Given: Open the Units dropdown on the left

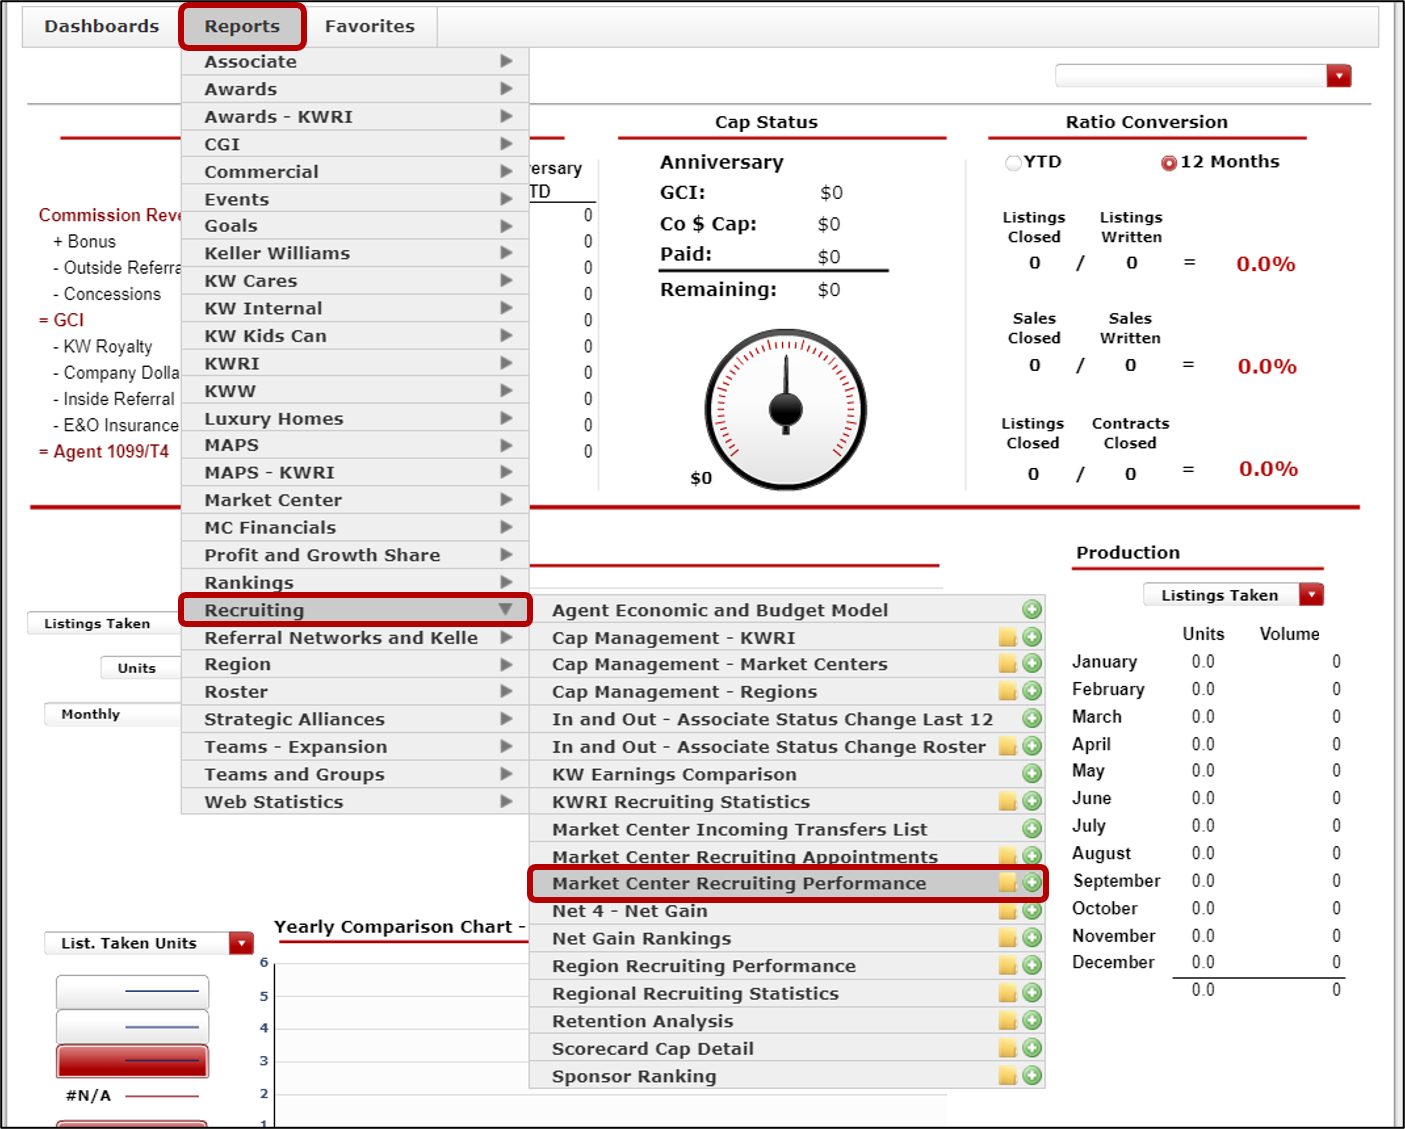Looking at the screenshot, I should click(x=141, y=668).
